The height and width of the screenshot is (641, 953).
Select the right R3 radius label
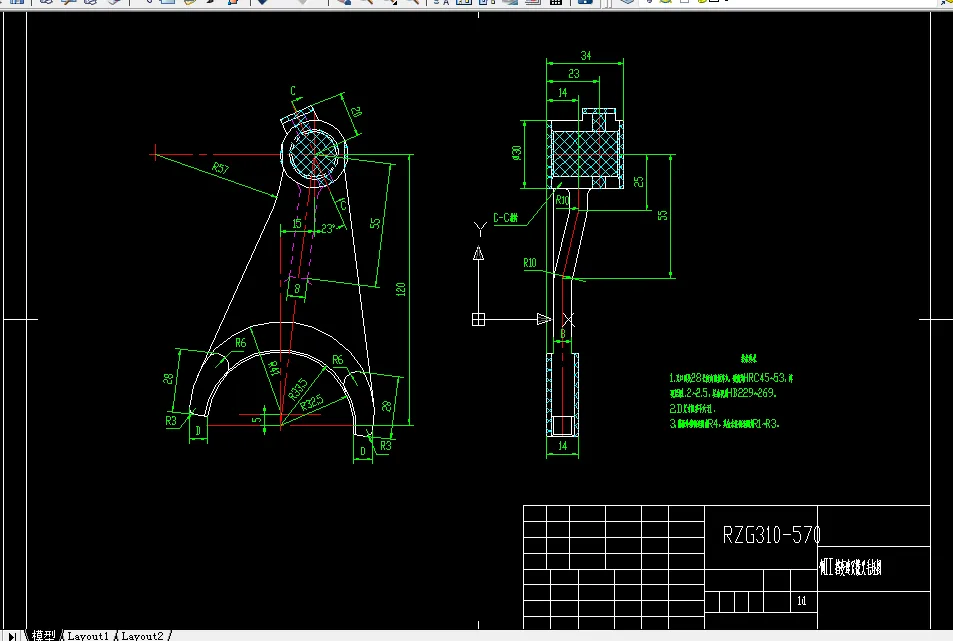coord(386,445)
